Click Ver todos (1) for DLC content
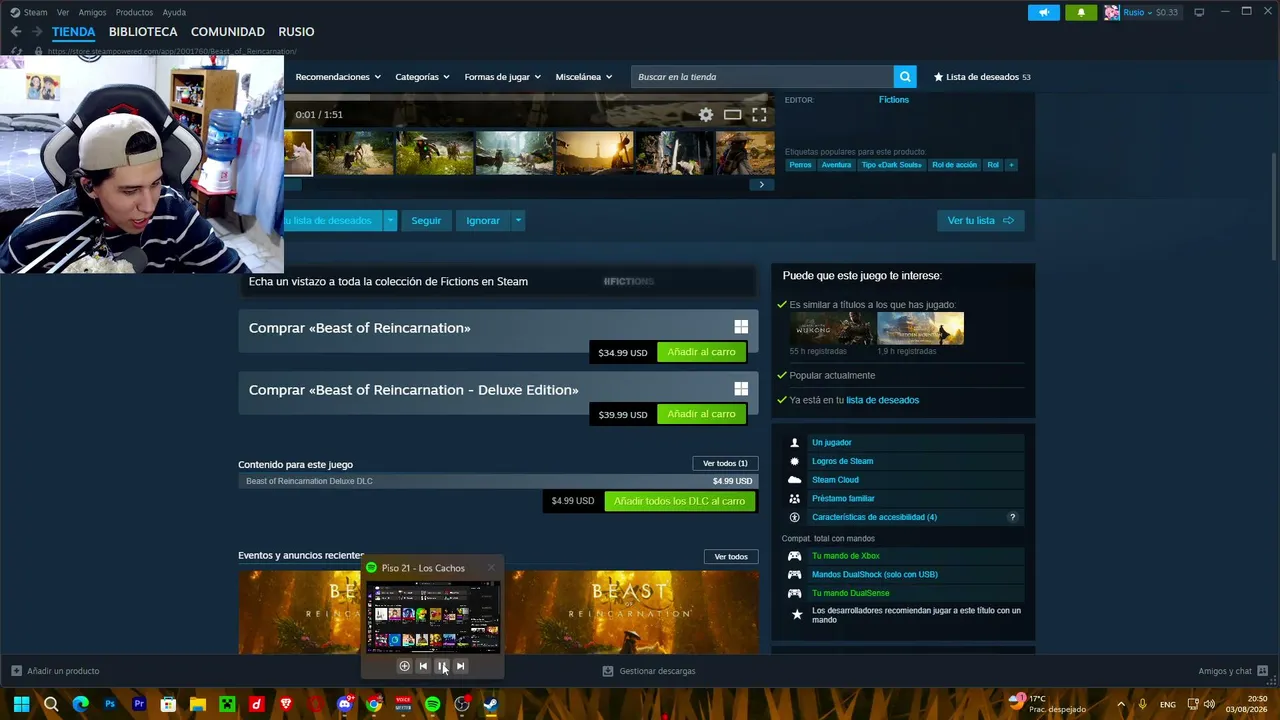1280x720 pixels. [725, 464]
